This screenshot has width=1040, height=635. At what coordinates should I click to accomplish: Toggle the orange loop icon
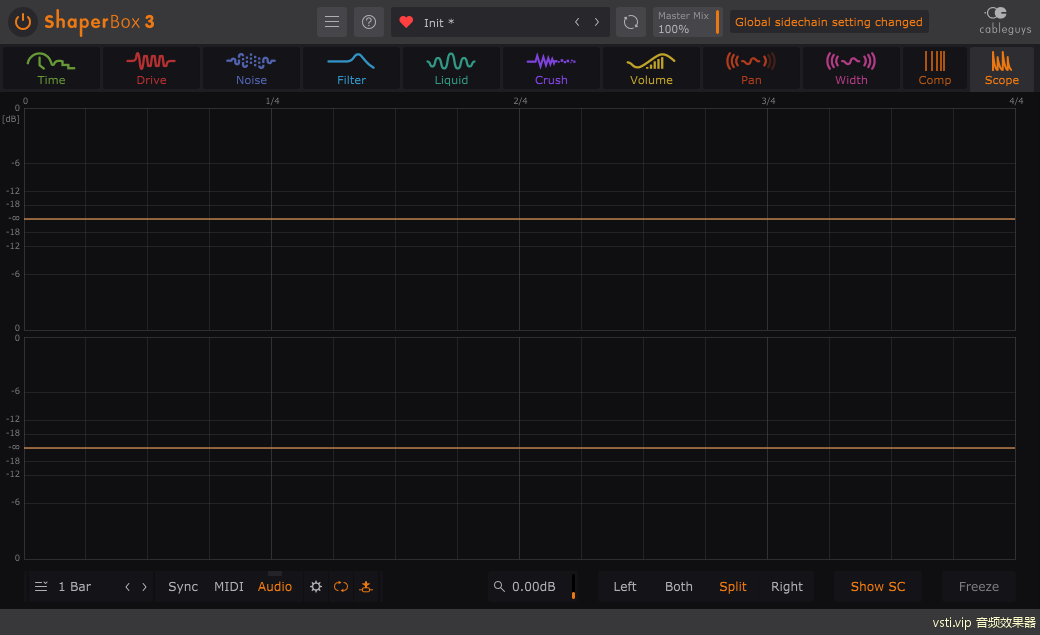tap(341, 587)
